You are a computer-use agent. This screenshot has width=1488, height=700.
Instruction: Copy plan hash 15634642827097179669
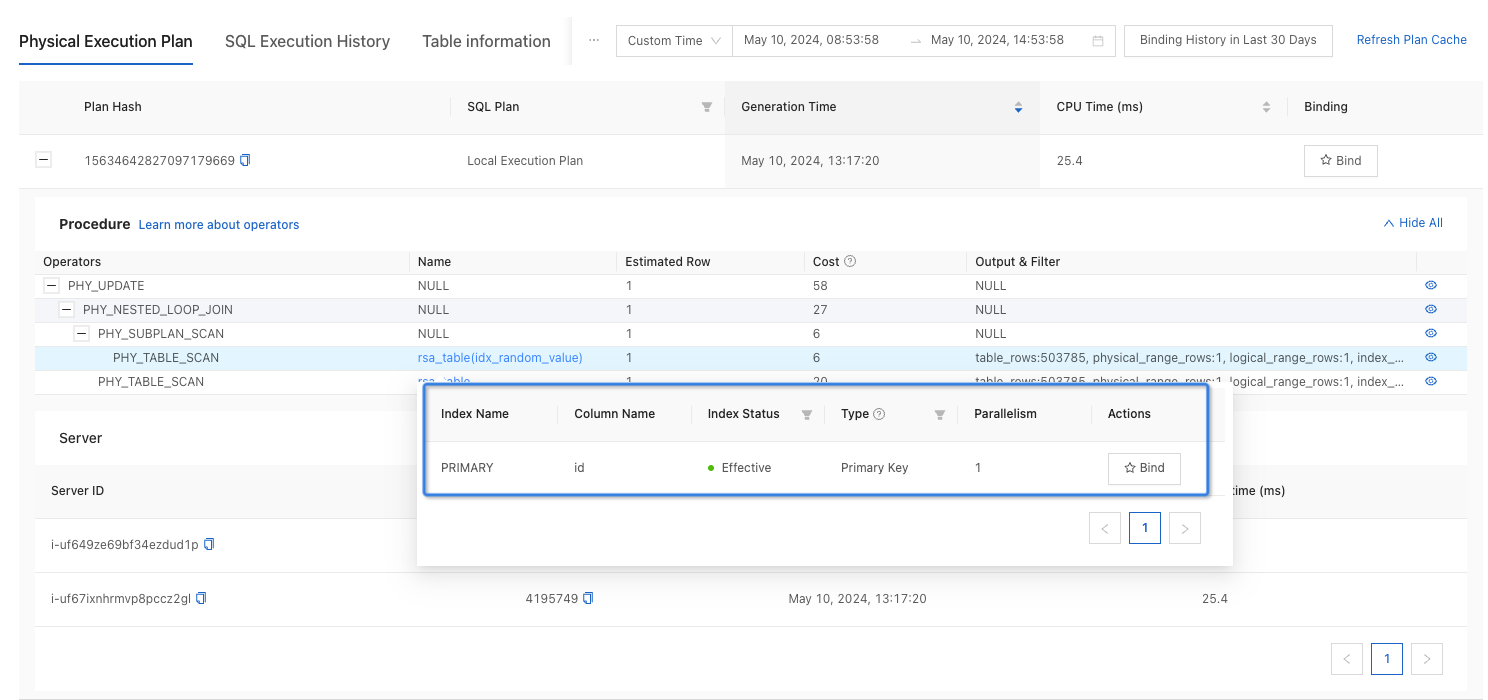(x=245, y=160)
